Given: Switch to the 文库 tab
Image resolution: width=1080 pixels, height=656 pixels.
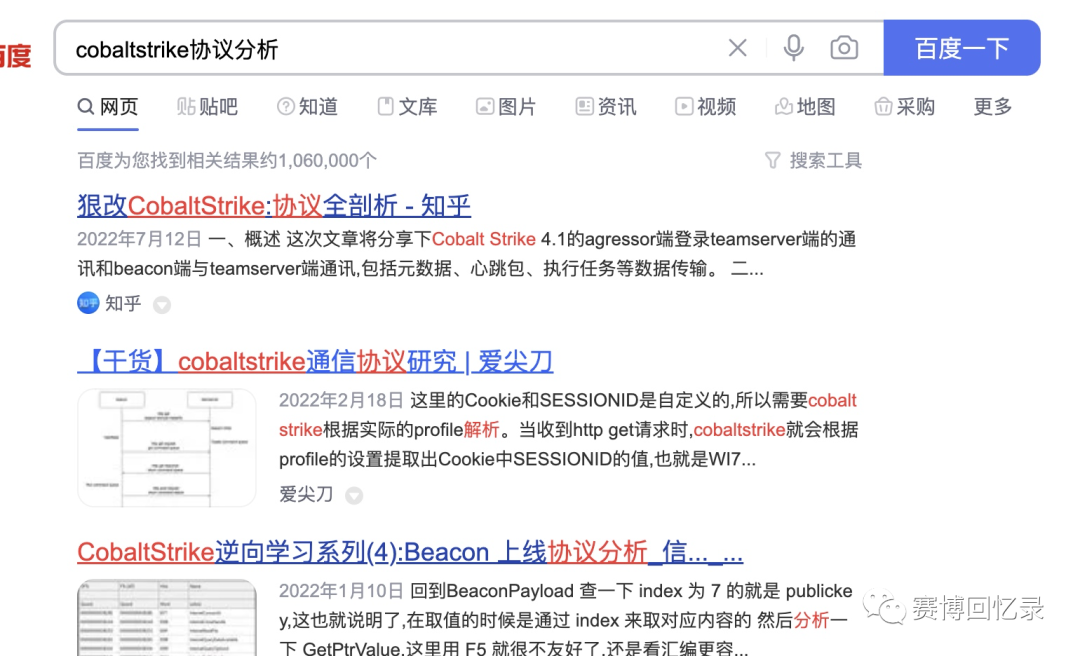Looking at the screenshot, I should pos(407,107).
